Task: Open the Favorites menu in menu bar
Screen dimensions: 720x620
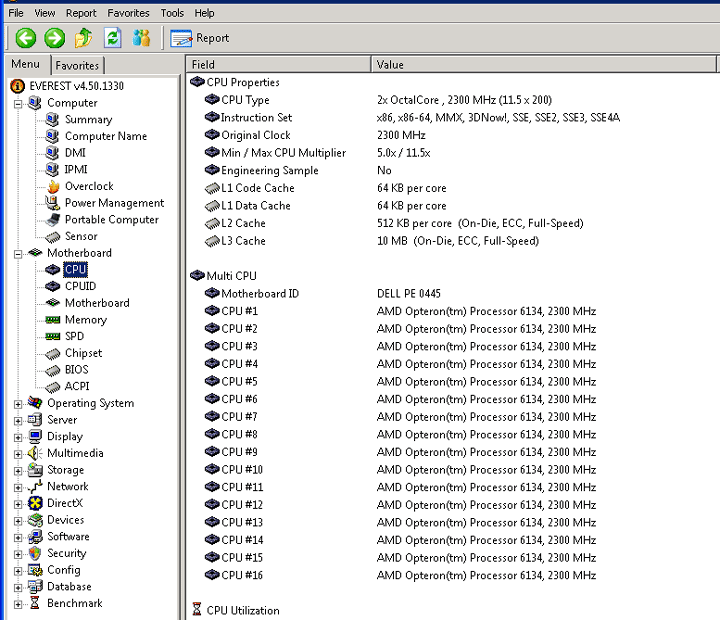Action: point(128,13)
